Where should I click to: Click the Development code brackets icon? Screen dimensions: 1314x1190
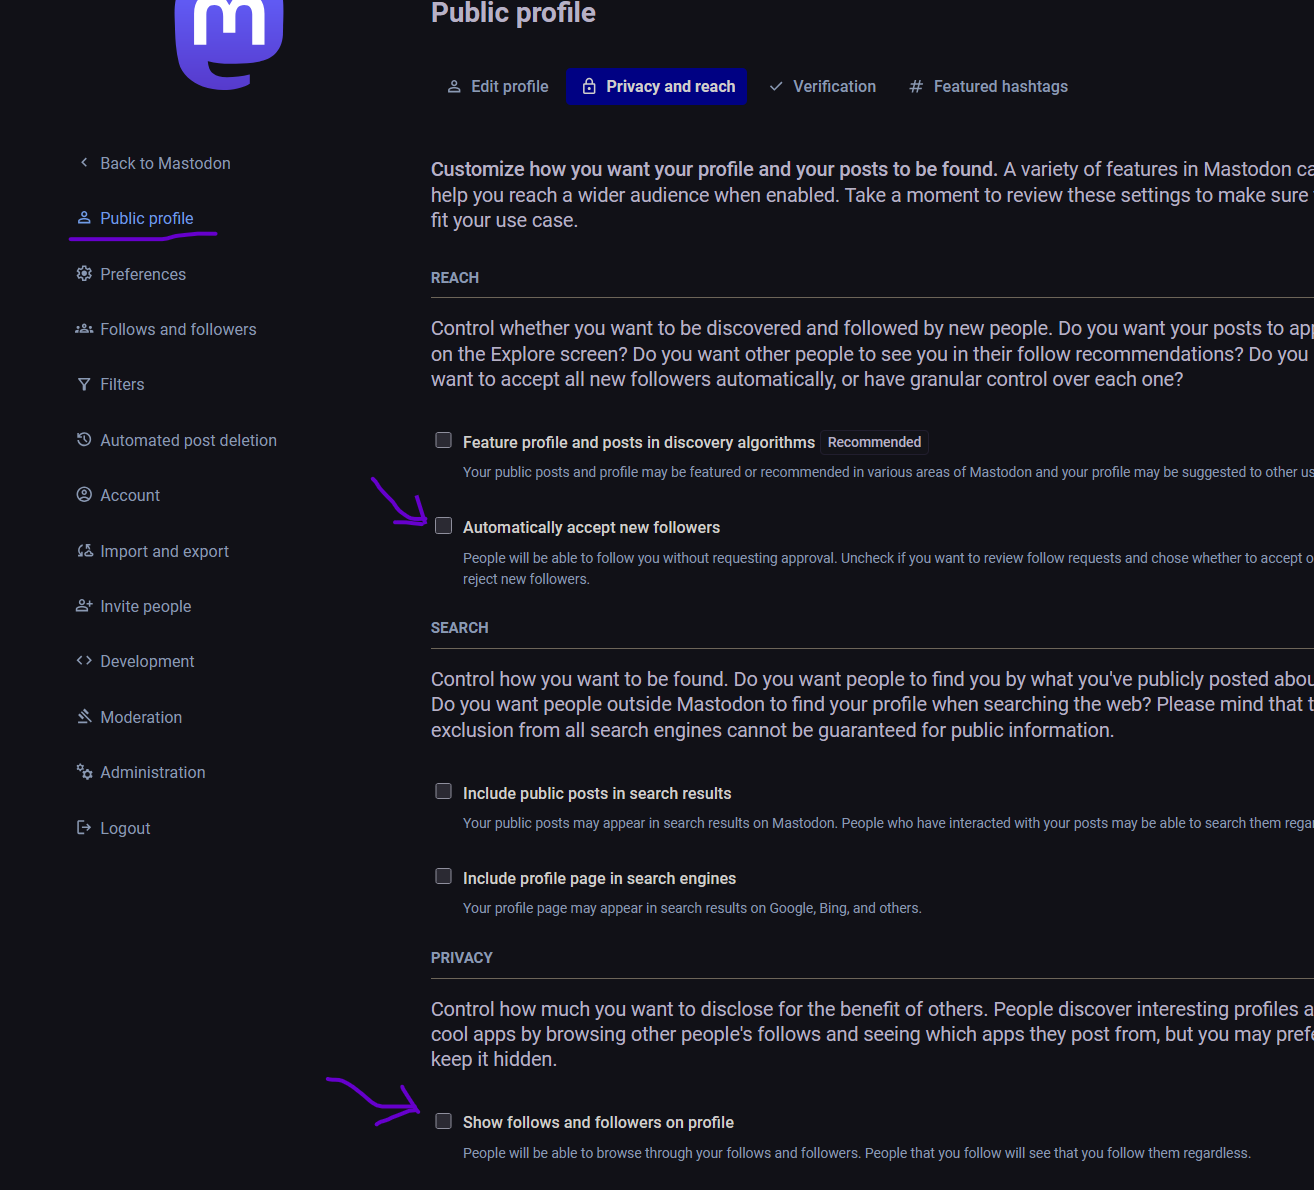point(84,661)
